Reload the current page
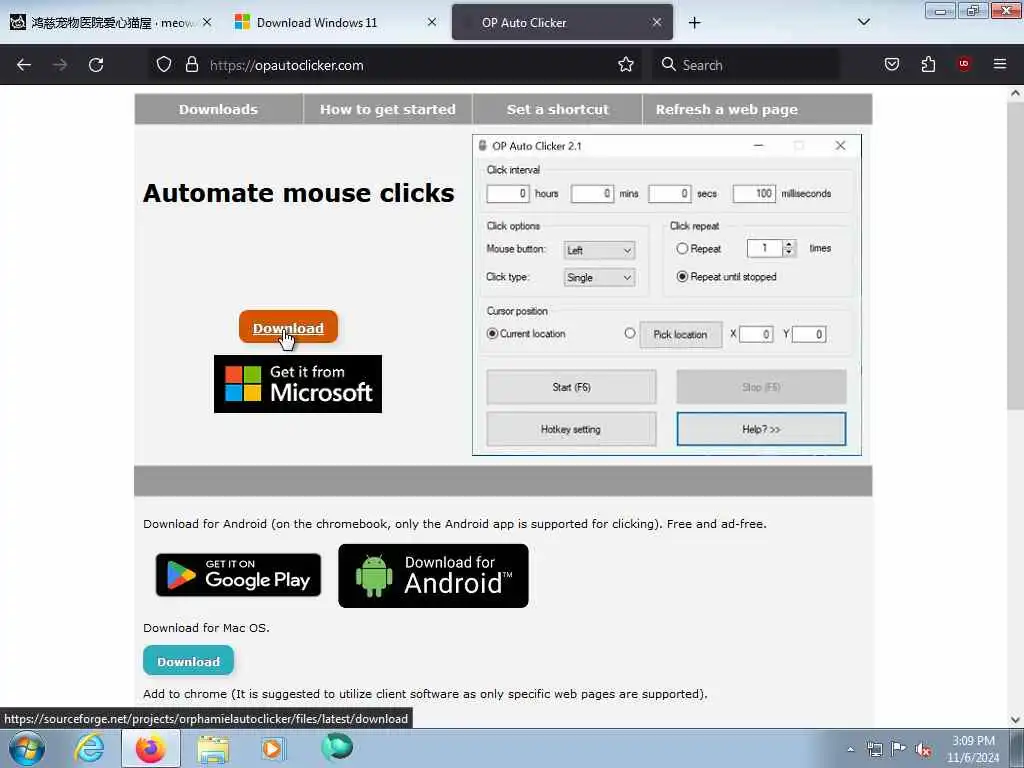 [96, 65]
